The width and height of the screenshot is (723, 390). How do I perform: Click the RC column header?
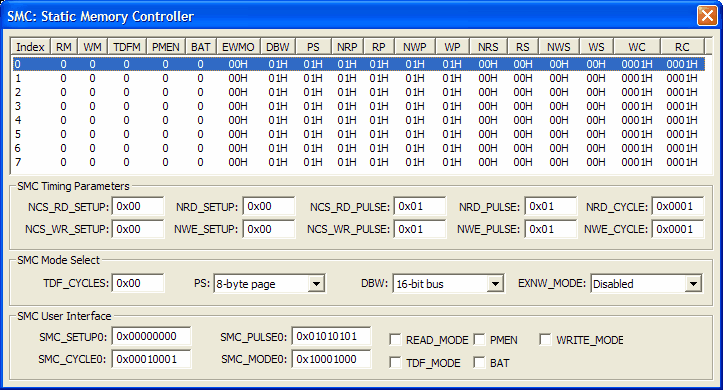tap(682, 47)
